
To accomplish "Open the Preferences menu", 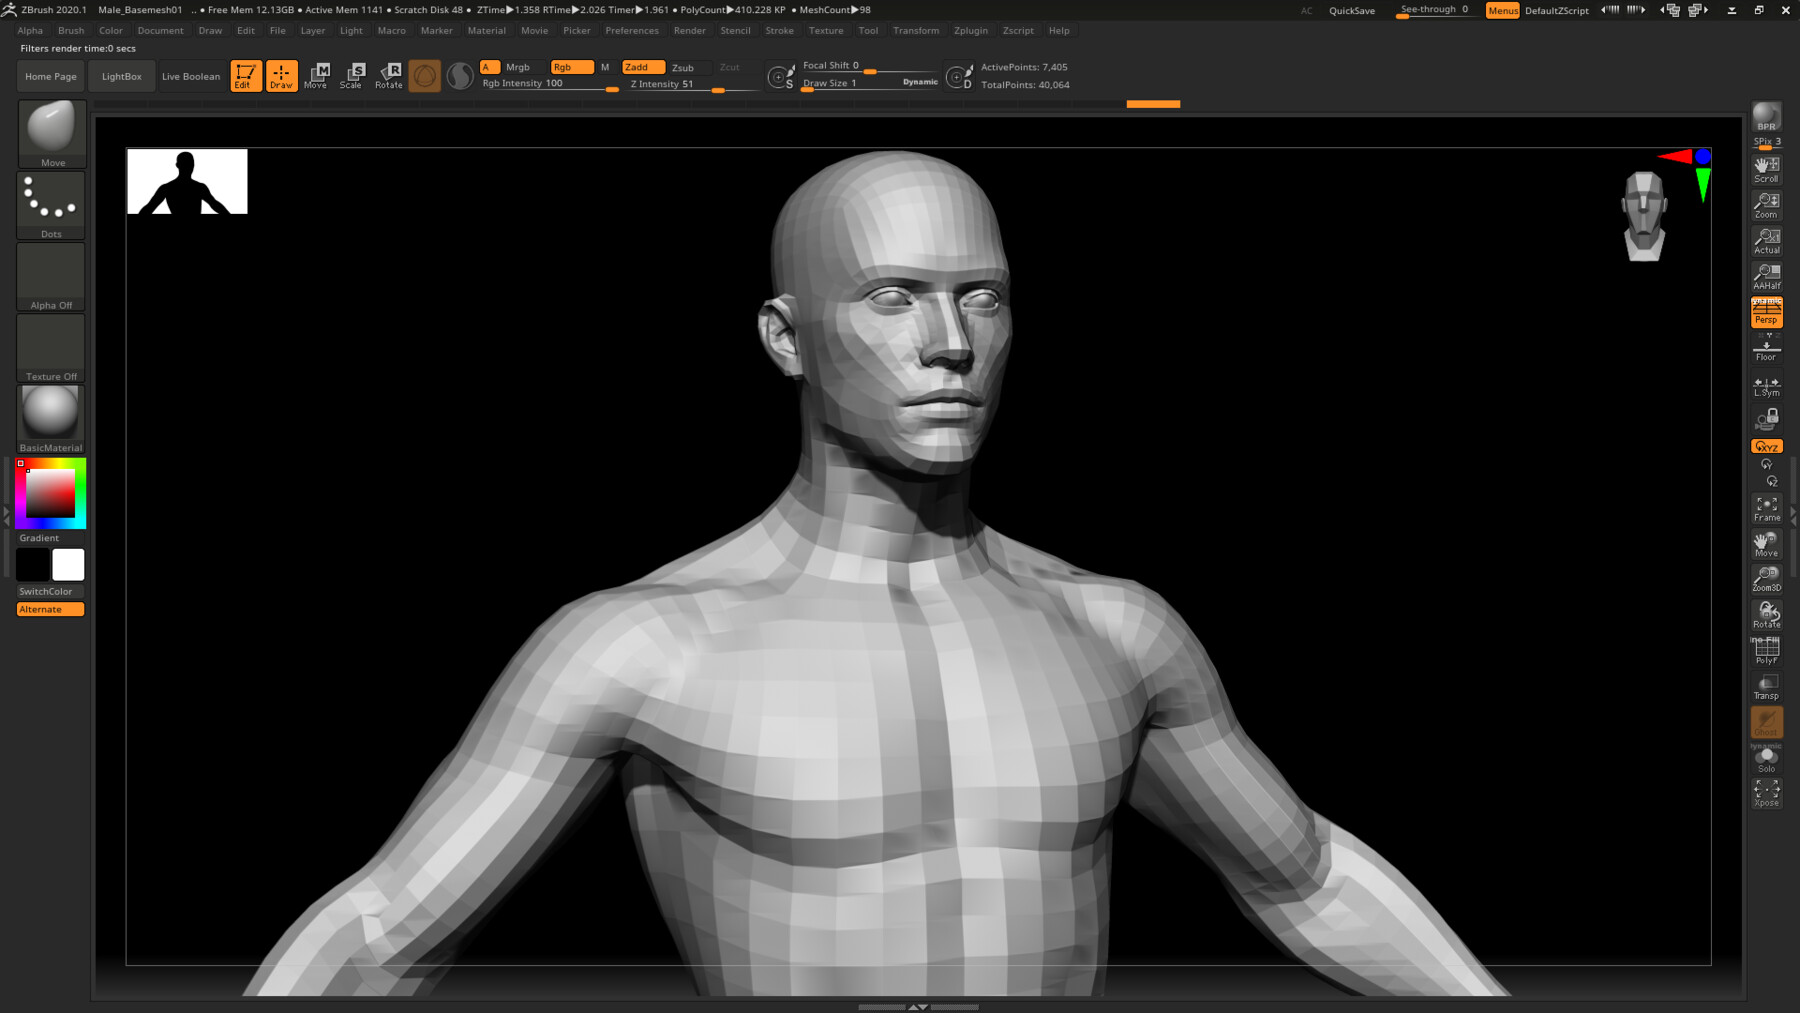I will pyautogui.click(x=632, y=30).
